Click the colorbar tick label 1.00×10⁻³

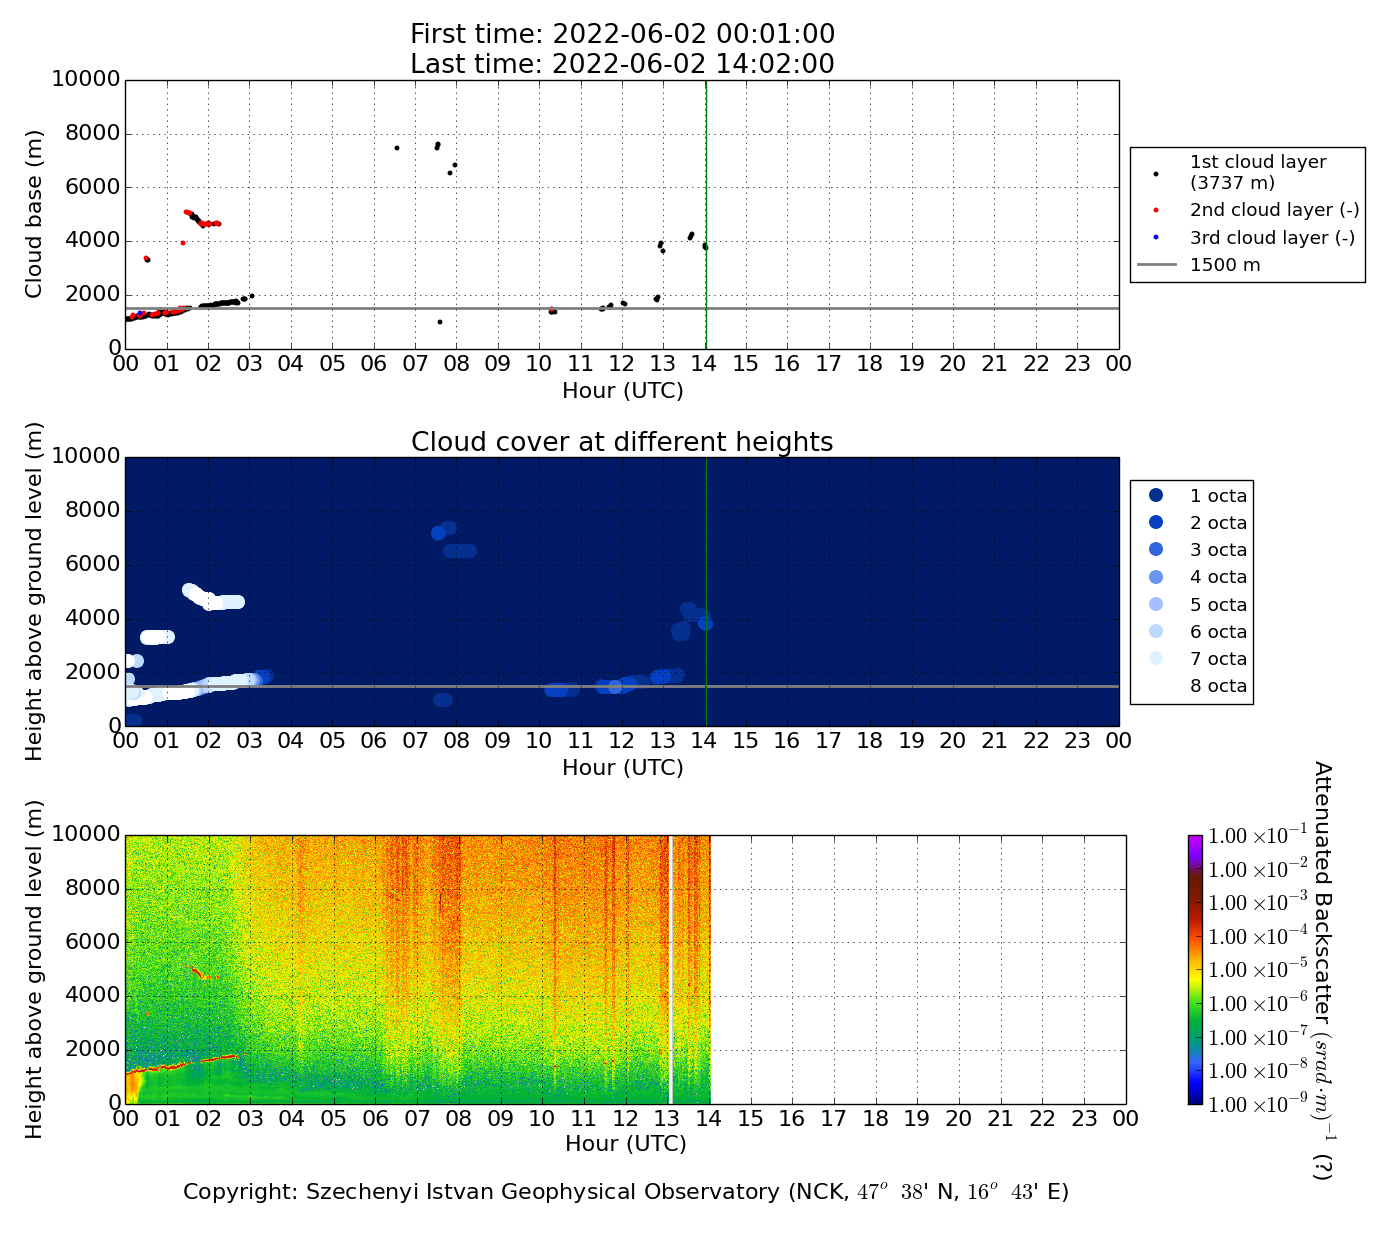pos(1259,902)
